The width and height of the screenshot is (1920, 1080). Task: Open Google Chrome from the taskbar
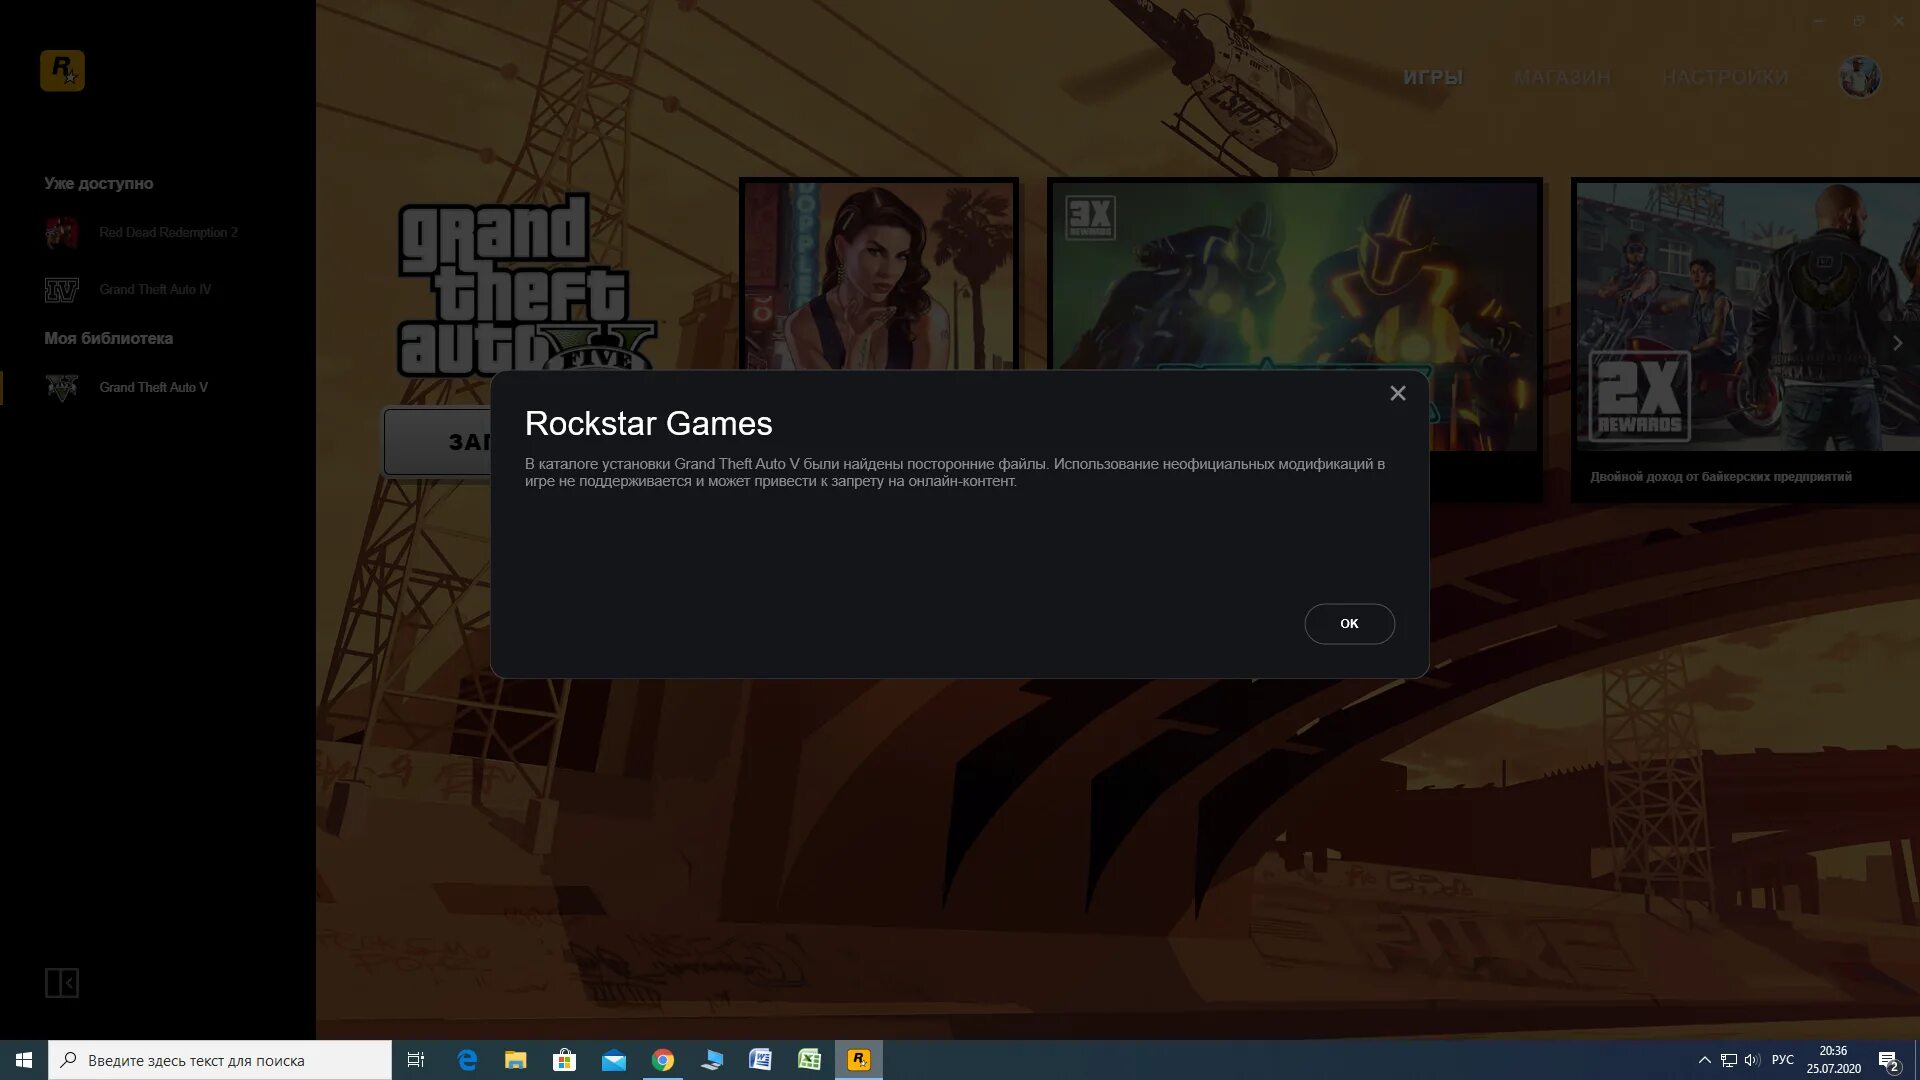coord(663,1060)
